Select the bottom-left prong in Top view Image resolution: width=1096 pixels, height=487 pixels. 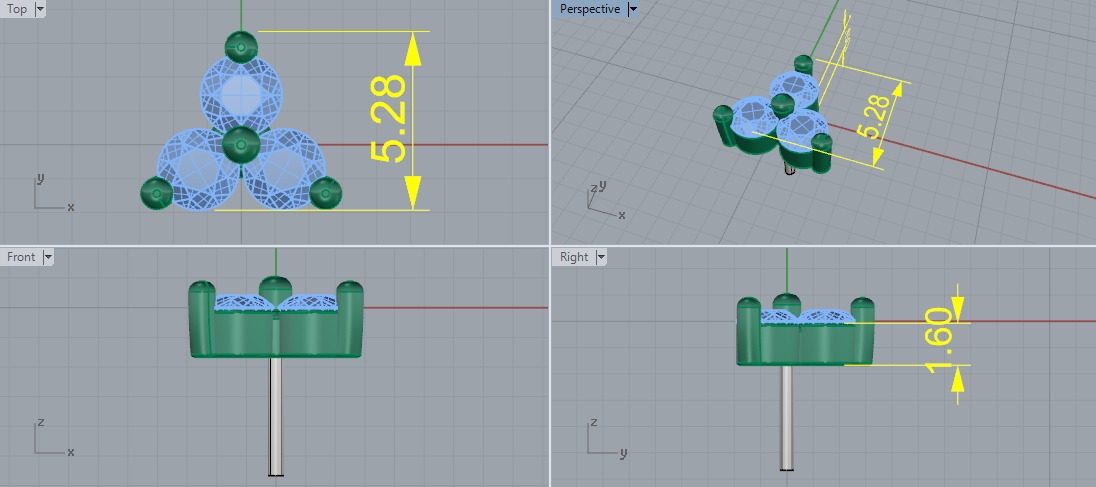pyautogui.click(x=157, y=192)
